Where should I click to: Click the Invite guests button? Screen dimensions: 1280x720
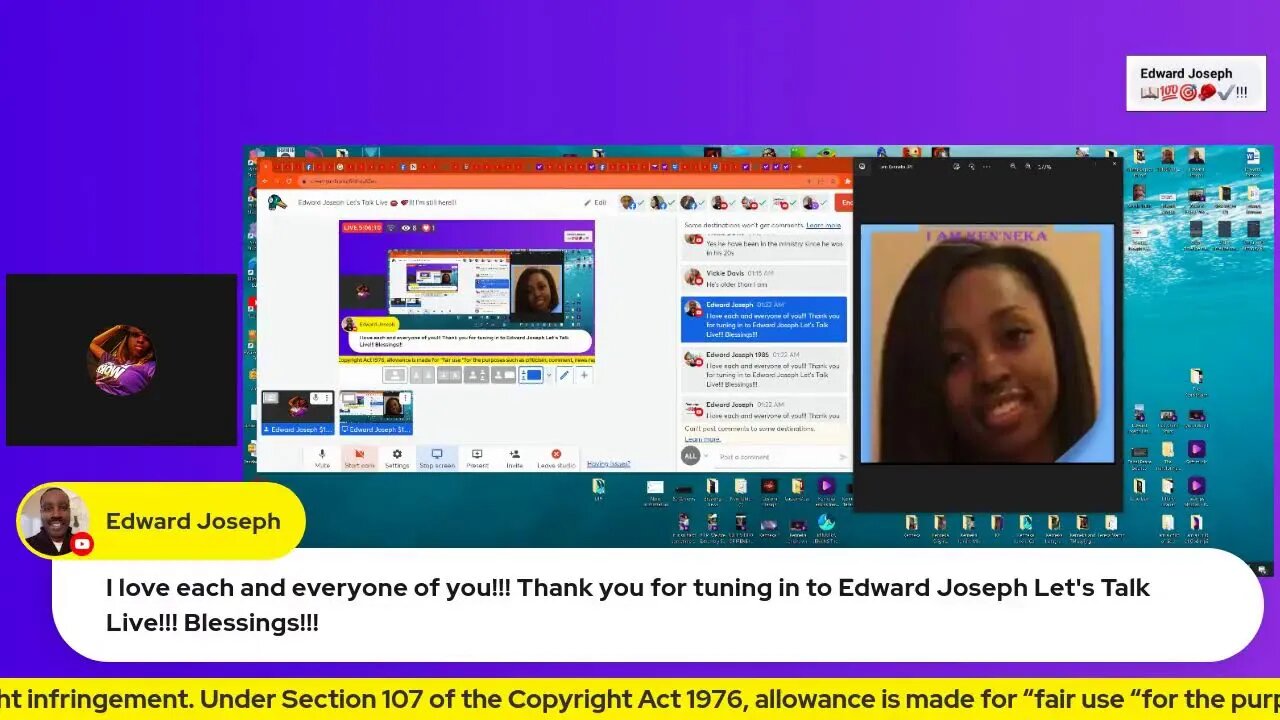[514, 458]
